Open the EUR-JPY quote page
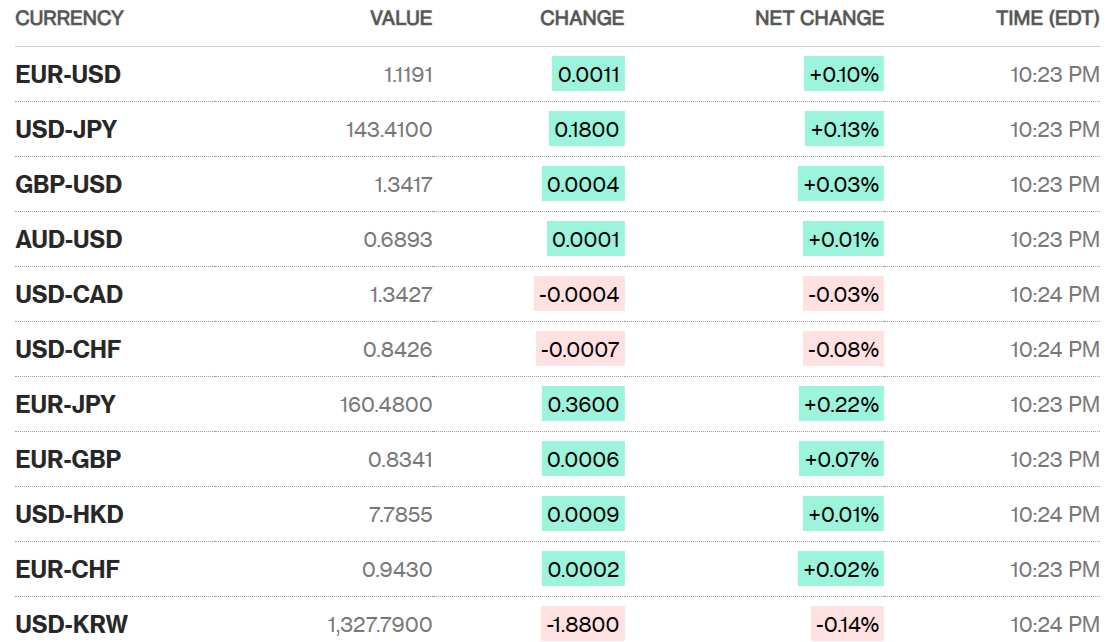Image resolution: width=1116 pixels, height=642 pixels. (x=65, y=405)
